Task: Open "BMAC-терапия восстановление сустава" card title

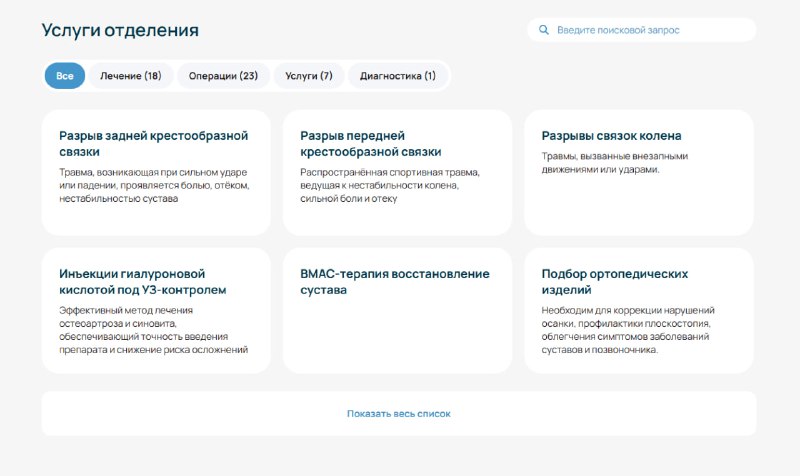Action: pyautogui.click(x=395, y=282)
